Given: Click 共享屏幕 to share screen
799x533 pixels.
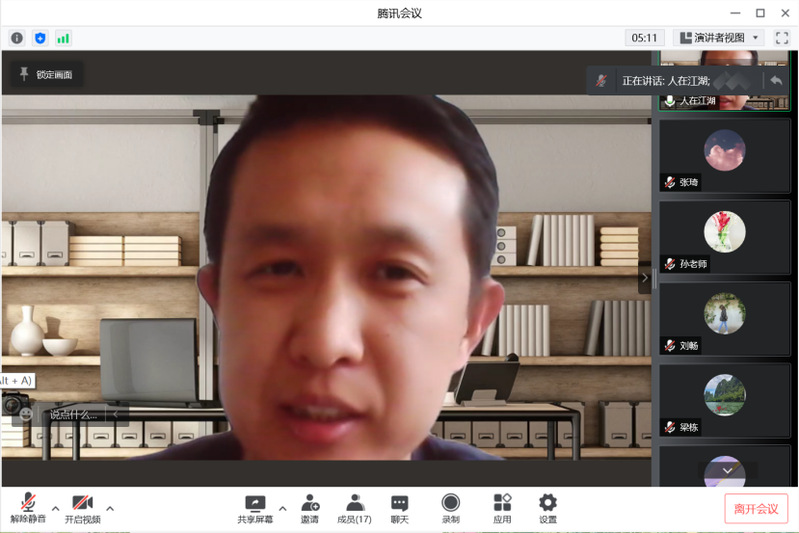Looking at the screenshot, I should point(255,508).
